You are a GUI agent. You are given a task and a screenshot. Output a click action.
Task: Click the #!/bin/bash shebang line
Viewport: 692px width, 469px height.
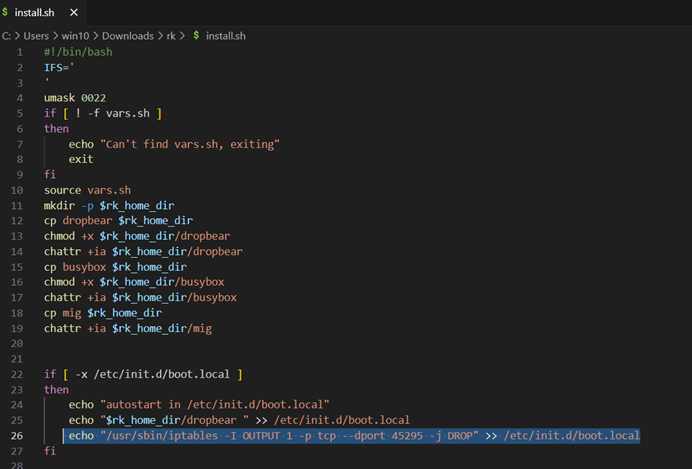point(78,52)
